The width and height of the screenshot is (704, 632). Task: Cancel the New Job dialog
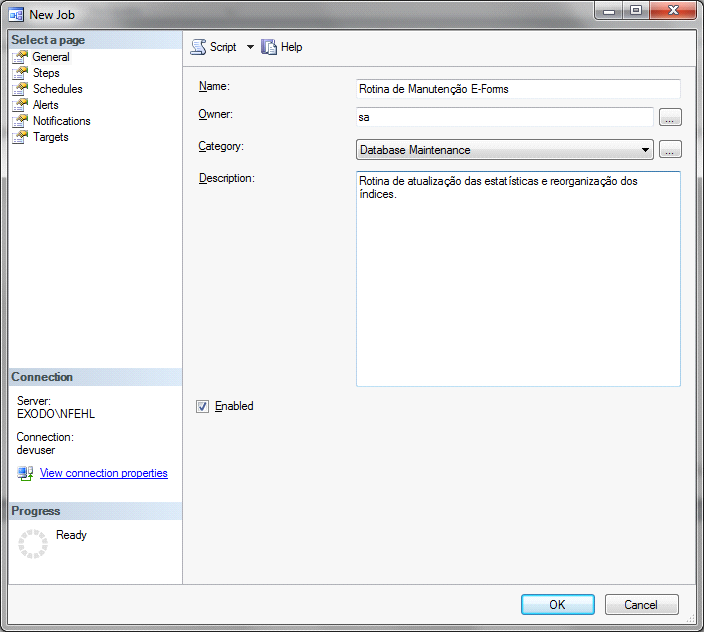pos(641,605)
